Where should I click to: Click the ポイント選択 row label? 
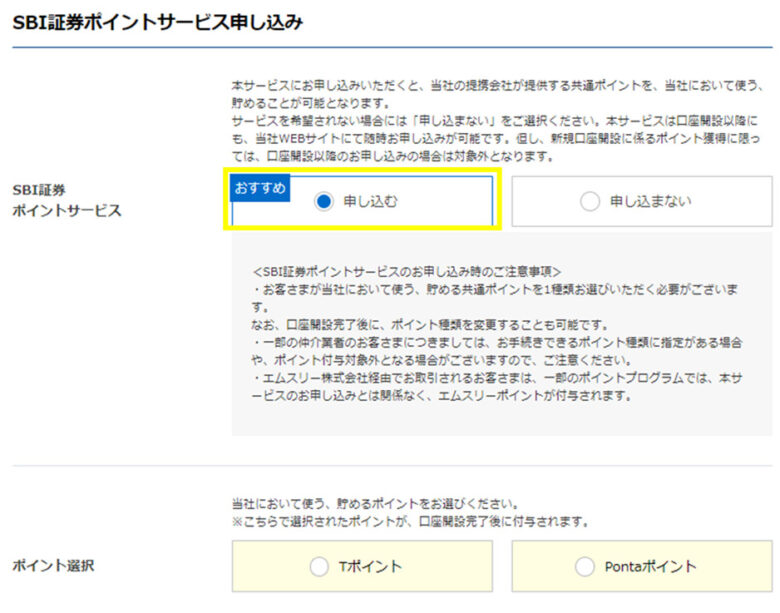53,566
